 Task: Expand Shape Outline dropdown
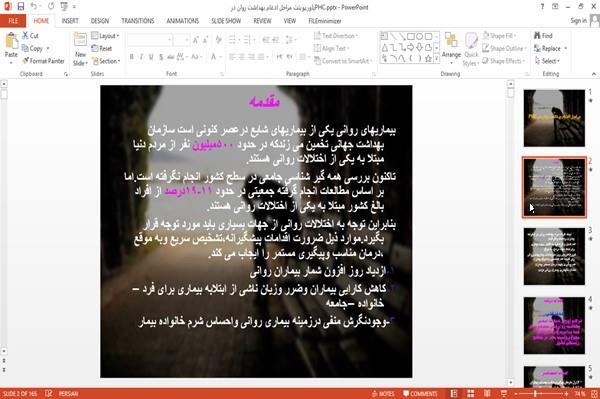point(504,48)
